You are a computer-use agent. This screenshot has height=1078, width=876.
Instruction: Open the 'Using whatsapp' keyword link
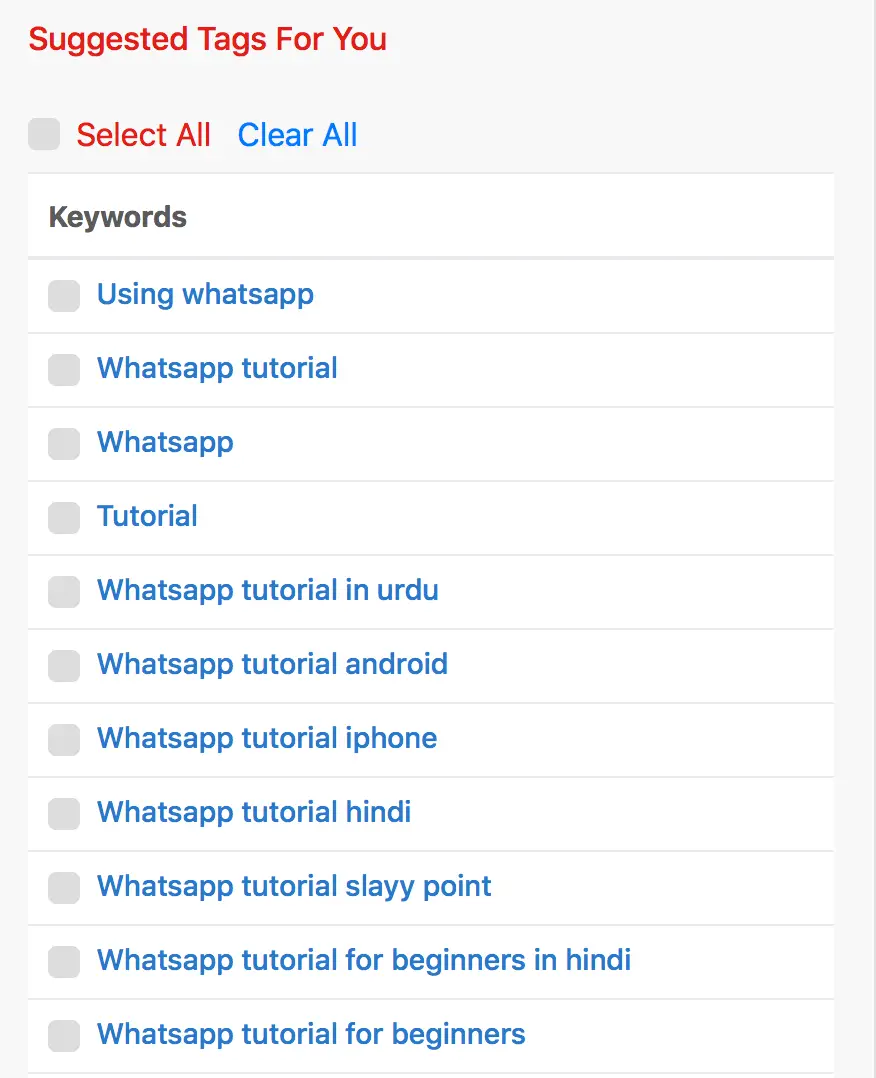point(205,295)
